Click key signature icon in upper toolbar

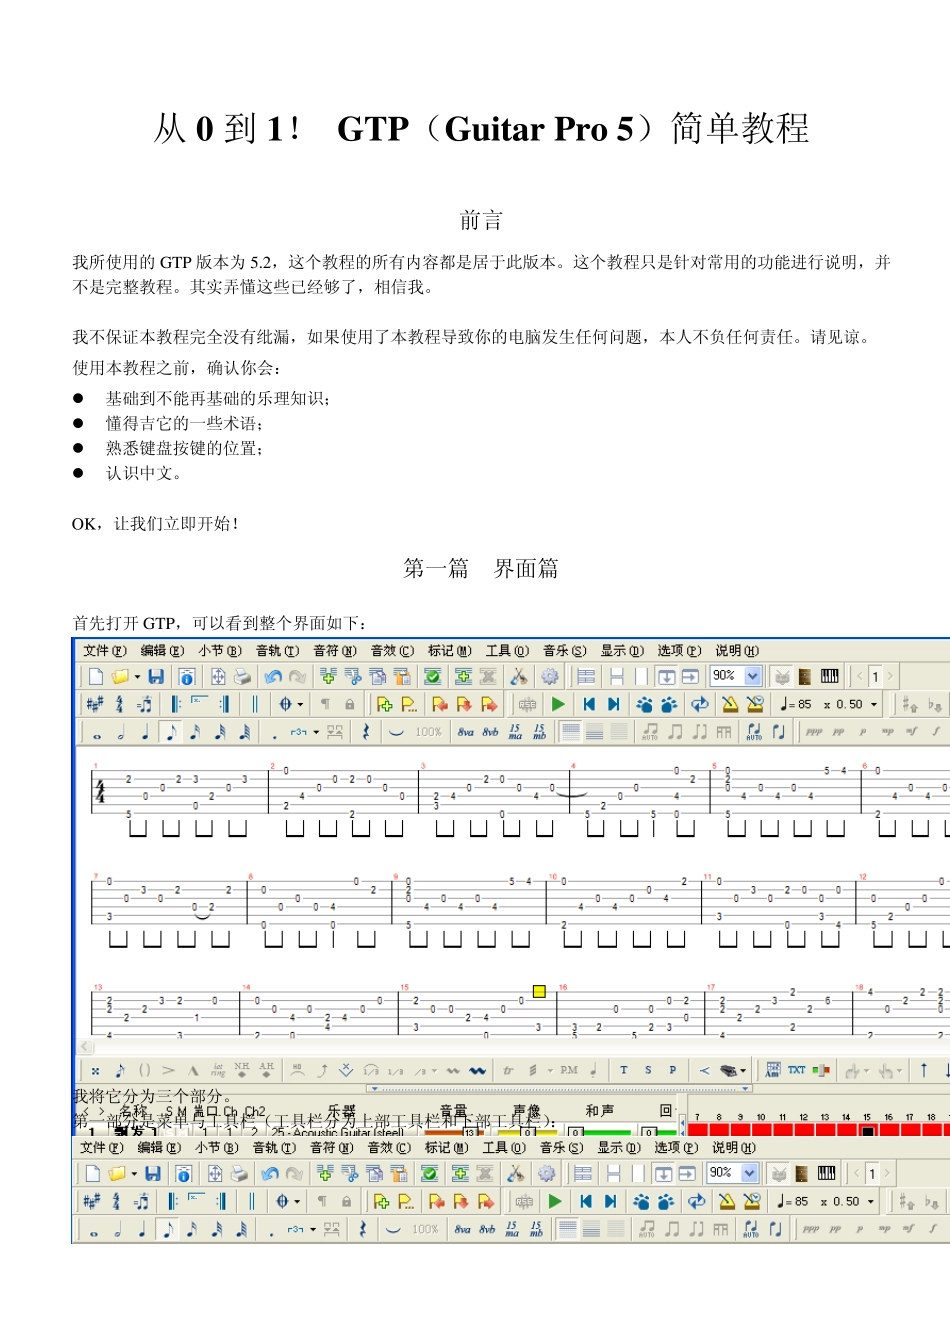[x=95, y=704]
